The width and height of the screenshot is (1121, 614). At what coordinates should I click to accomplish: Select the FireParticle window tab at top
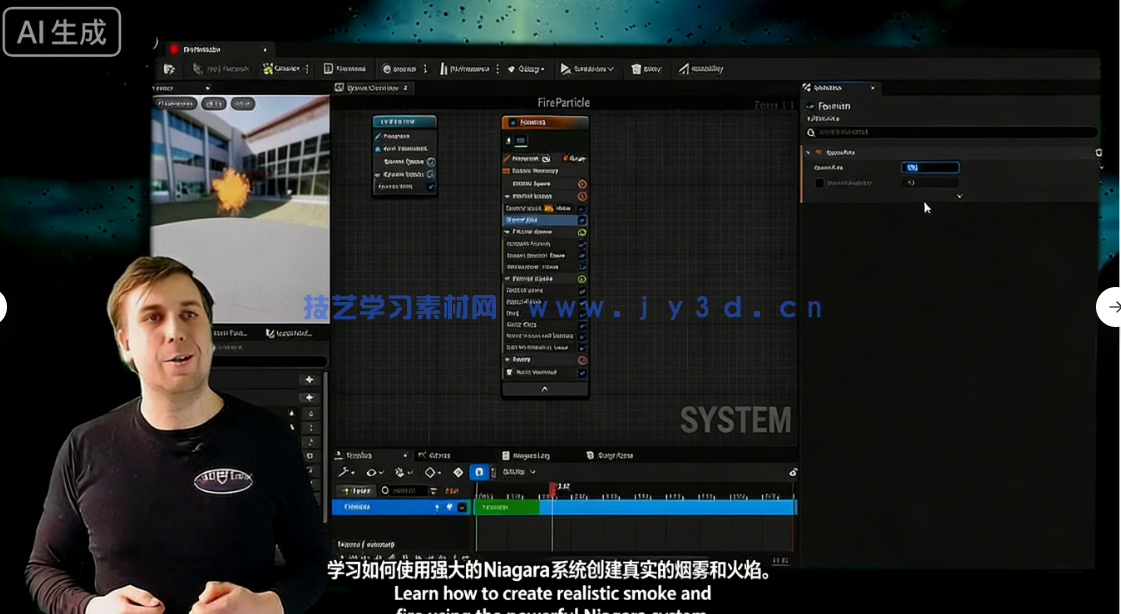coord(210,49)
